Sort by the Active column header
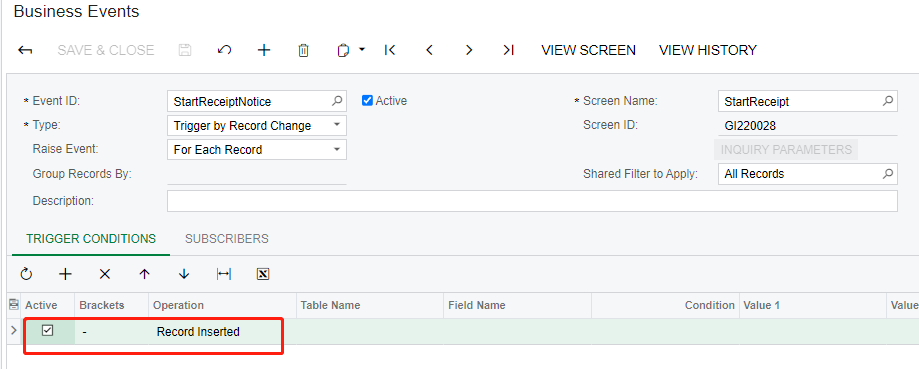This screenshot has width=919, height=369. [47, 305]
